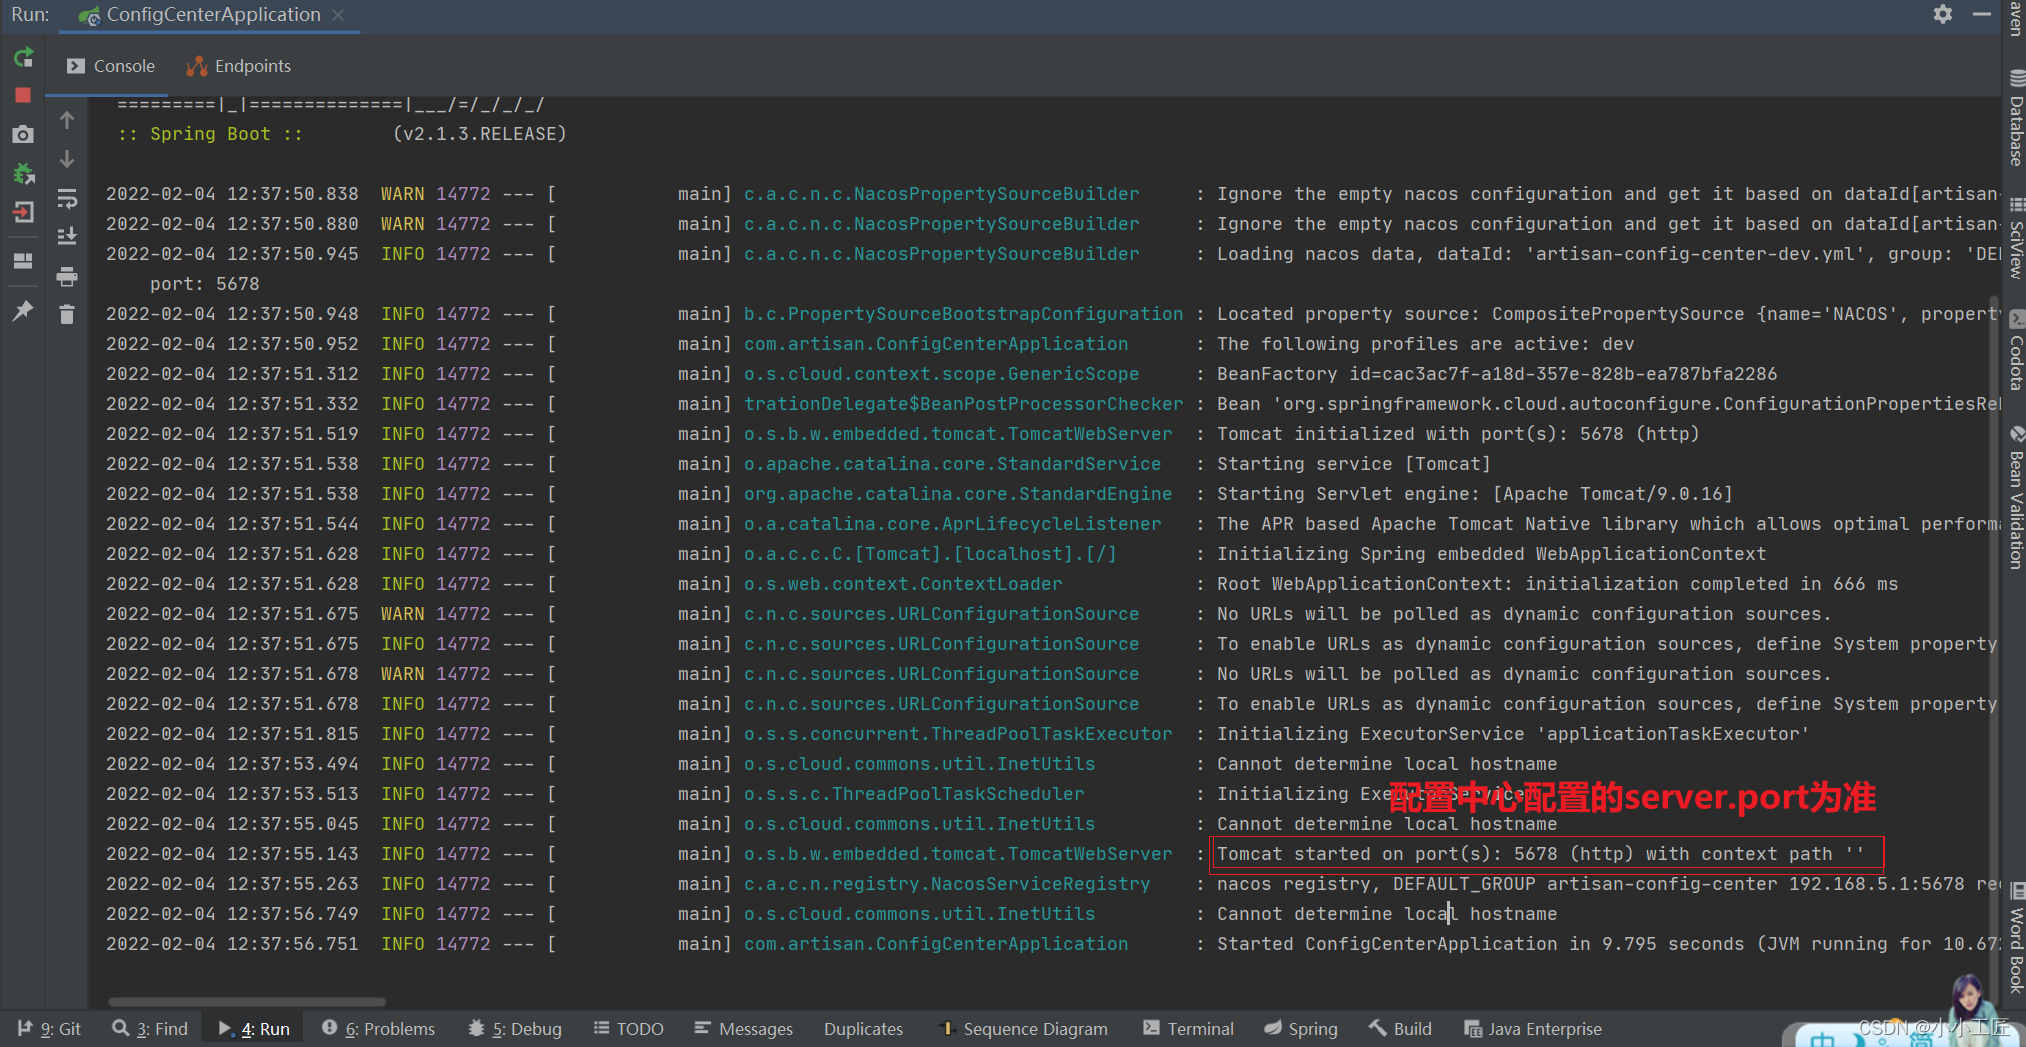2026x1047 pixels.
Task: Rerun the ConfigCenterApplication
Action: (x=23, y=58)
